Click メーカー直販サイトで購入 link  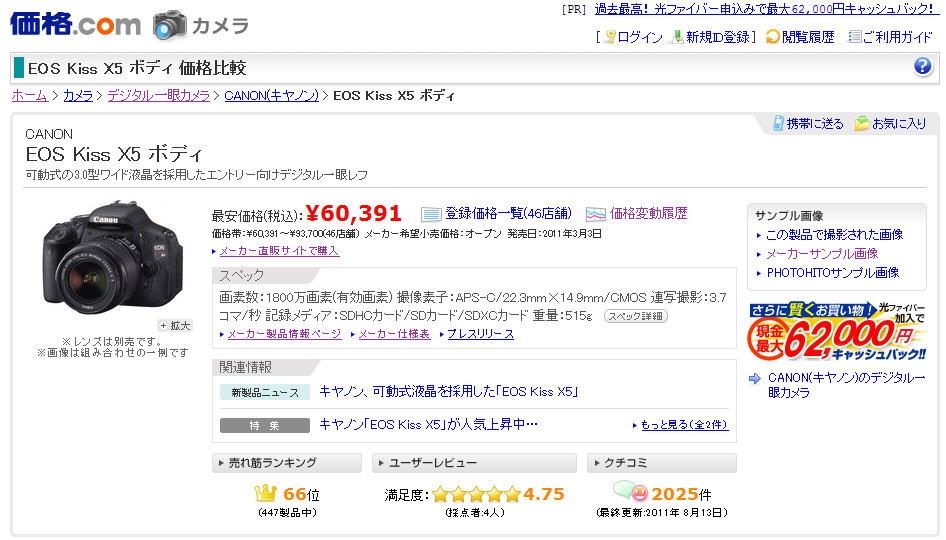point(279,251)
